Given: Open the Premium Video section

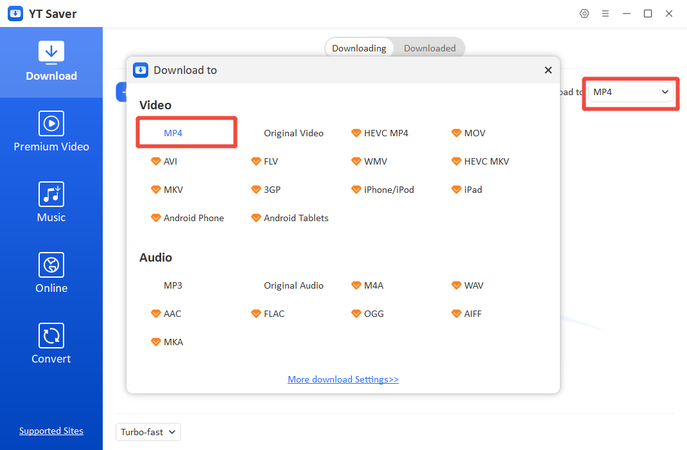Looking at the screenshot, I should (51, 131).
